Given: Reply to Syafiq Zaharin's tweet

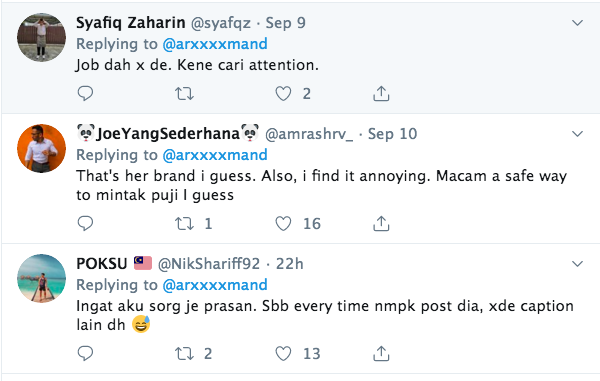Looking at the screenshot, I should point(85,93).
